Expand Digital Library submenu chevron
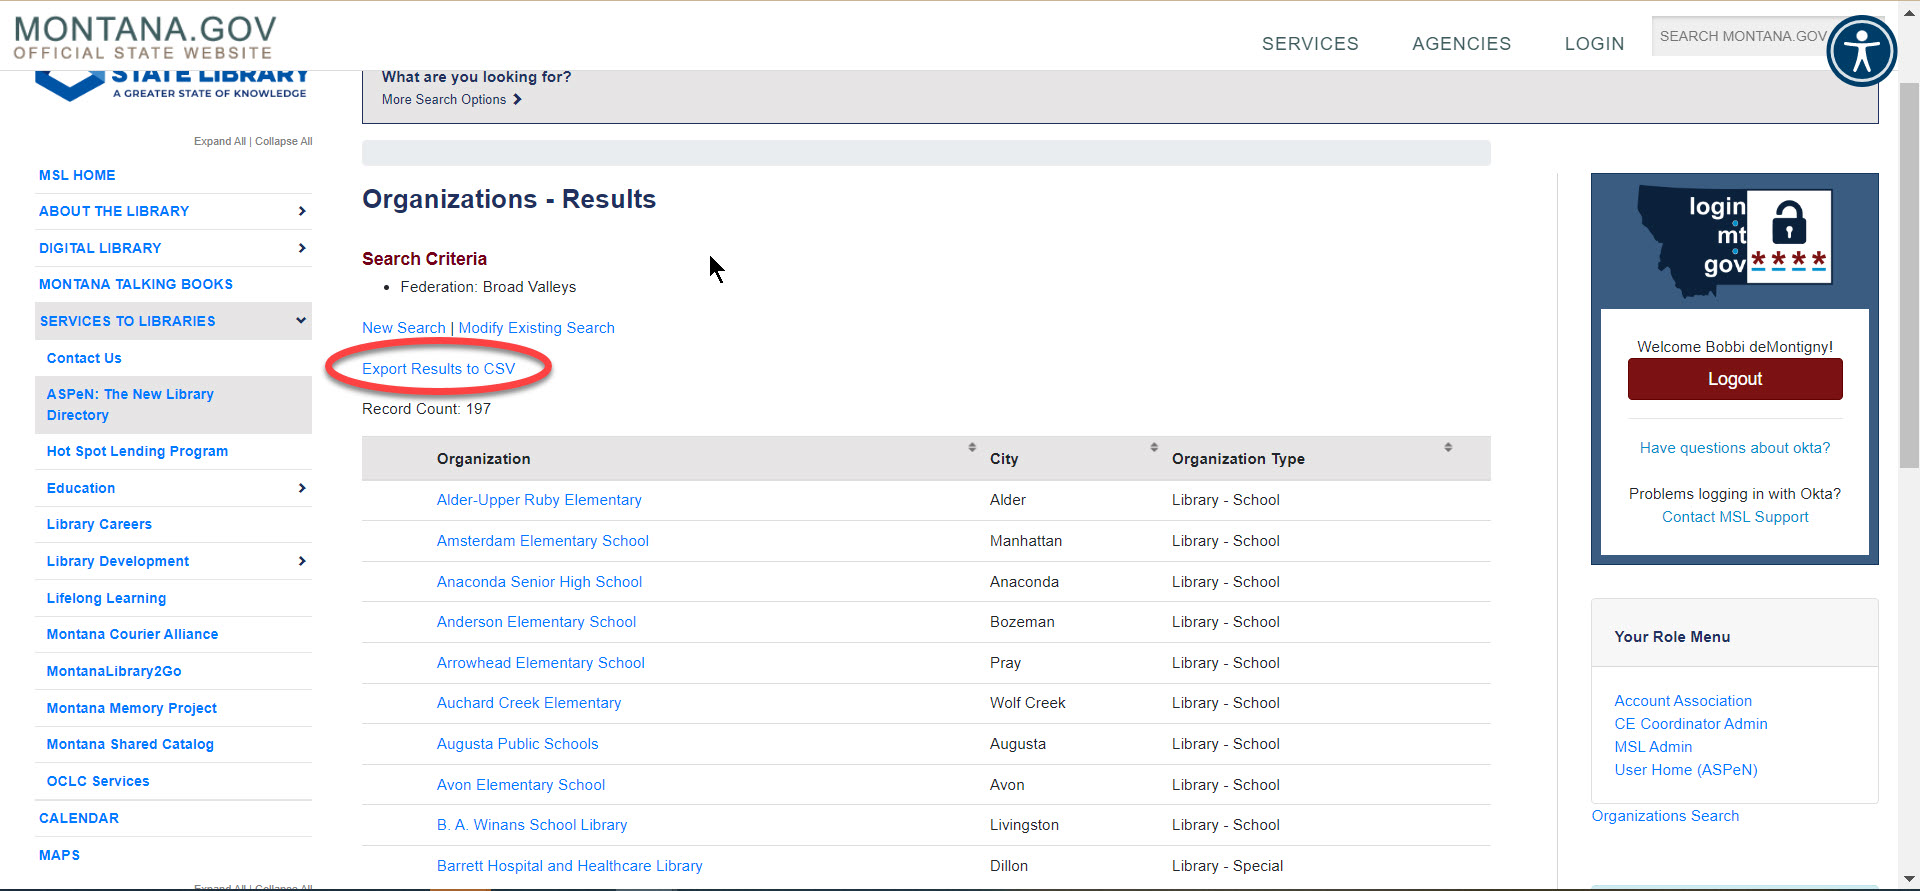The width and height of the screenshot is (1920, 891). pyautogui.click(x=302, y=248)
